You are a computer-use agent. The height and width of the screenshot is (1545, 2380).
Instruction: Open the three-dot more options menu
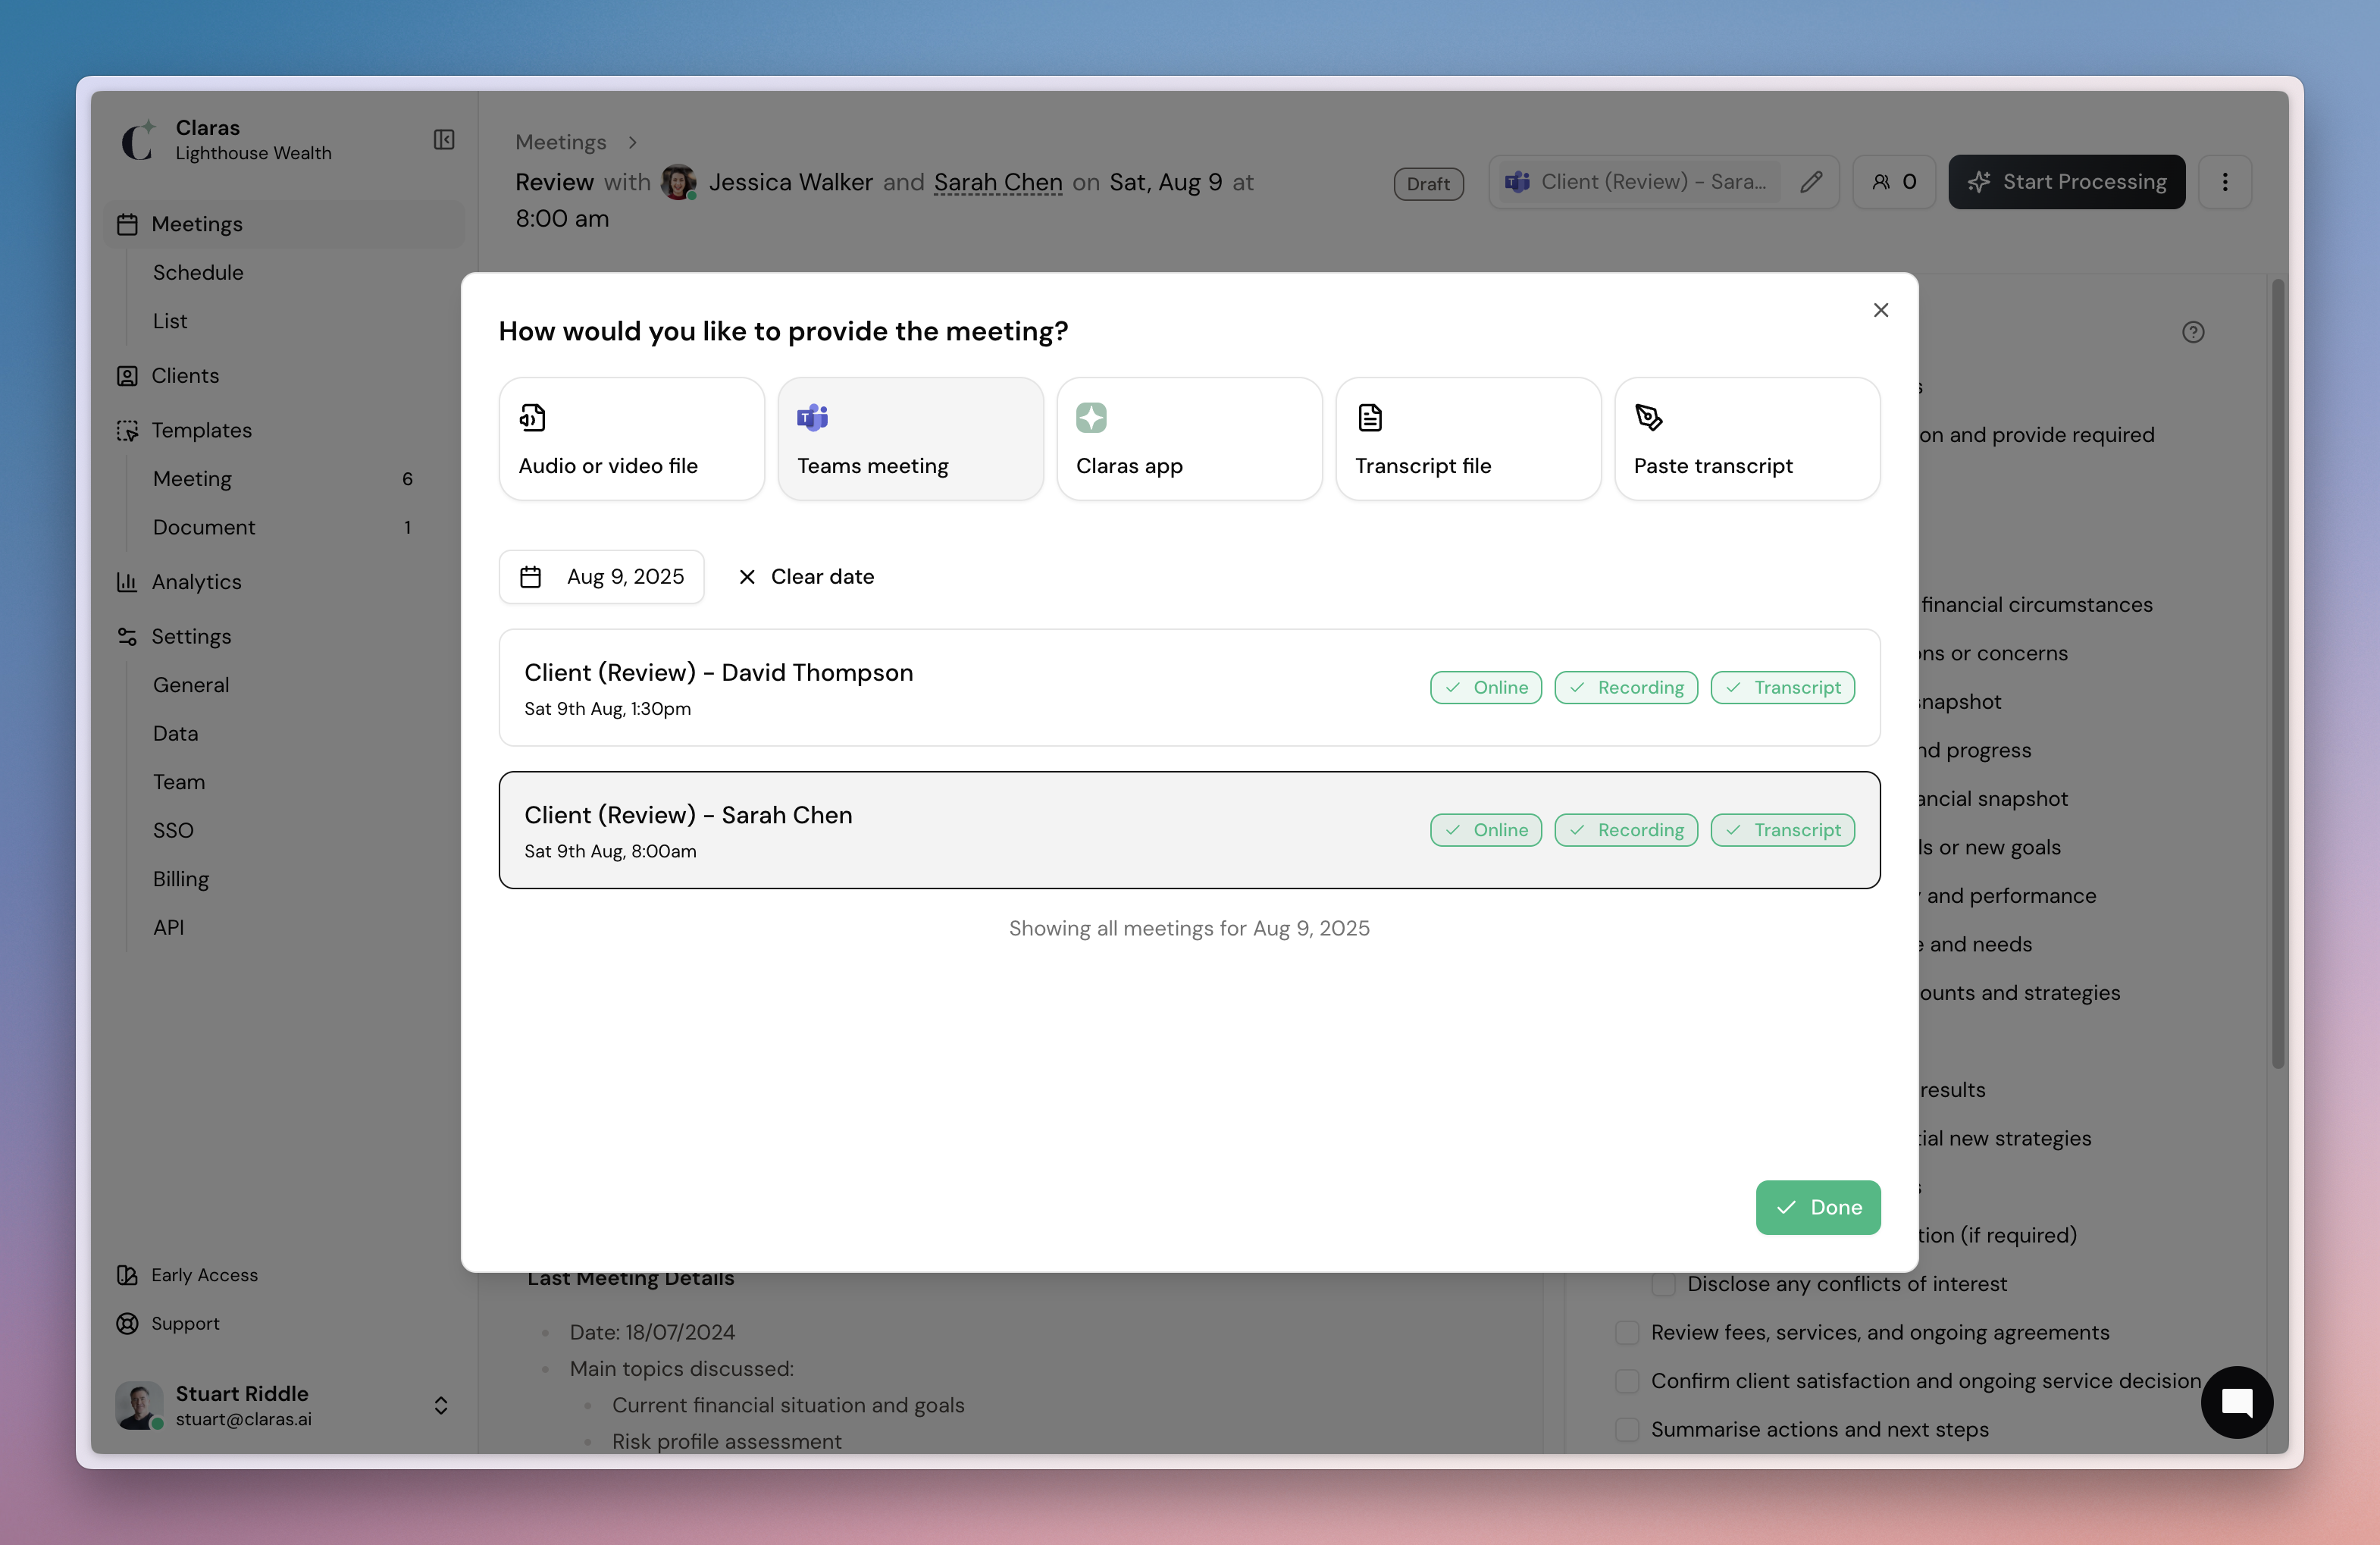point(2225,182)
